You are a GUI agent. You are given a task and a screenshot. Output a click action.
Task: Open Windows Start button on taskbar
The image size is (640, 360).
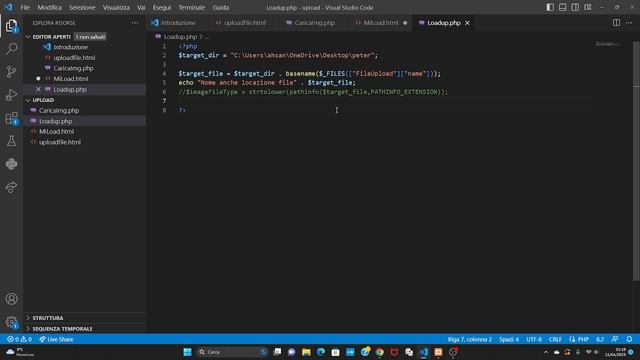click(x=187, y=352)
